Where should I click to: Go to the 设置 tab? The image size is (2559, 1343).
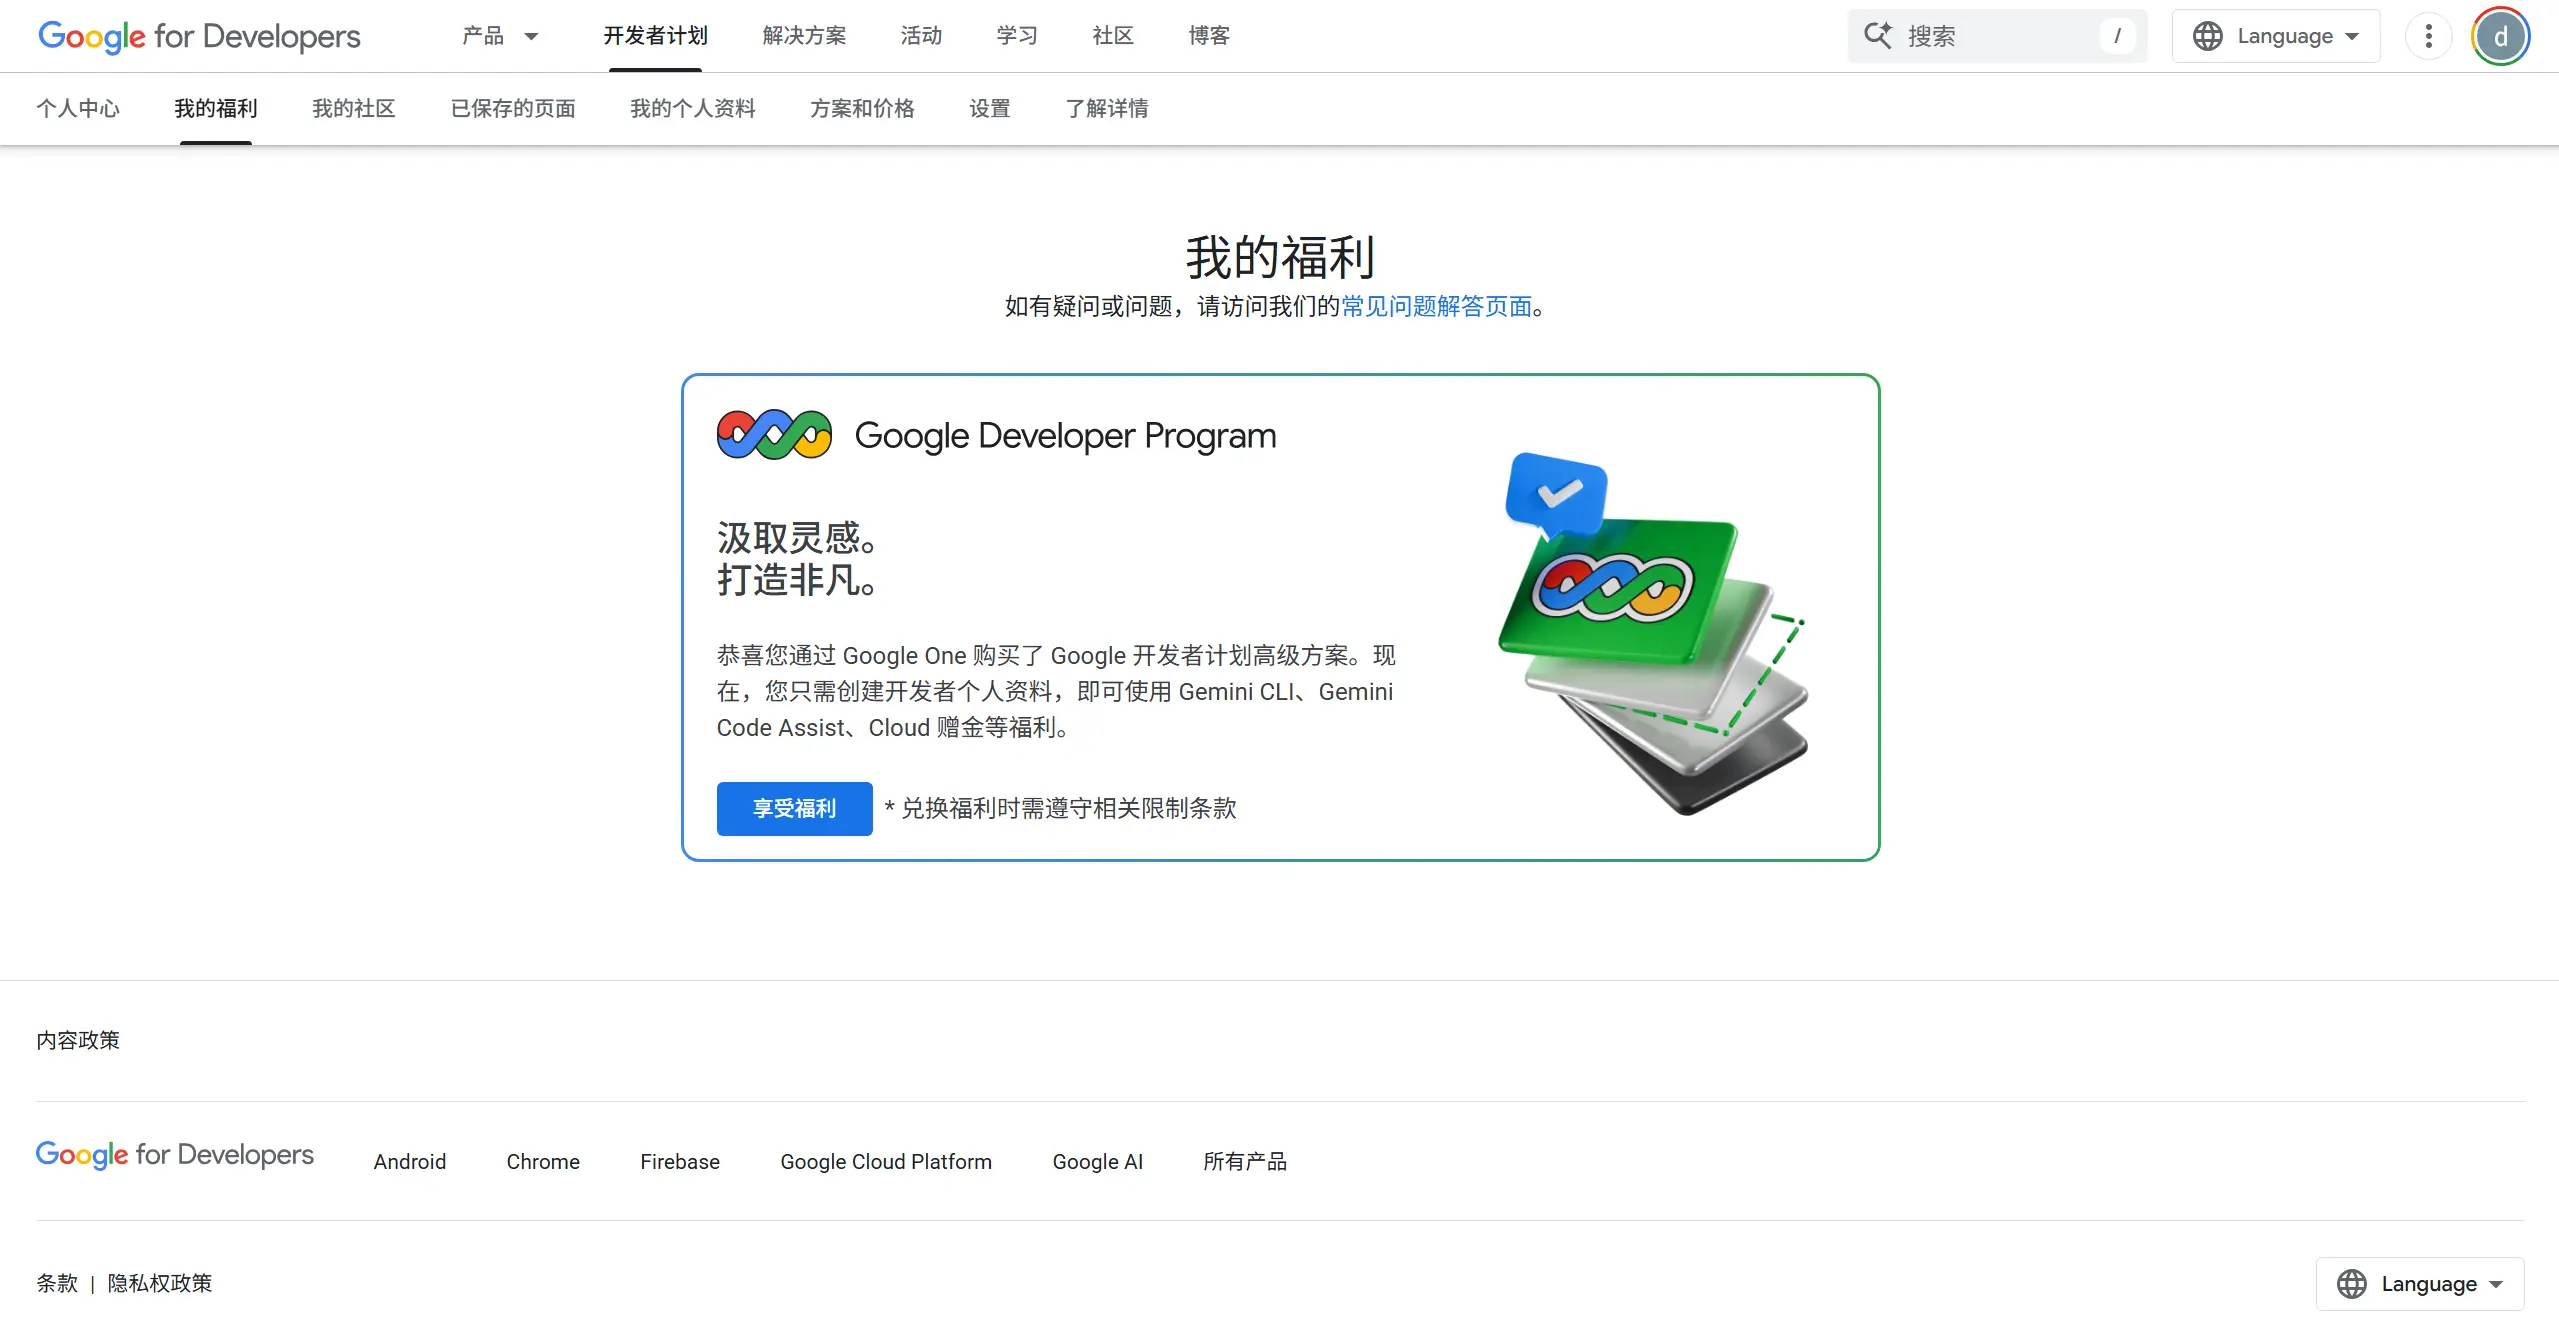tap(989, 108)
